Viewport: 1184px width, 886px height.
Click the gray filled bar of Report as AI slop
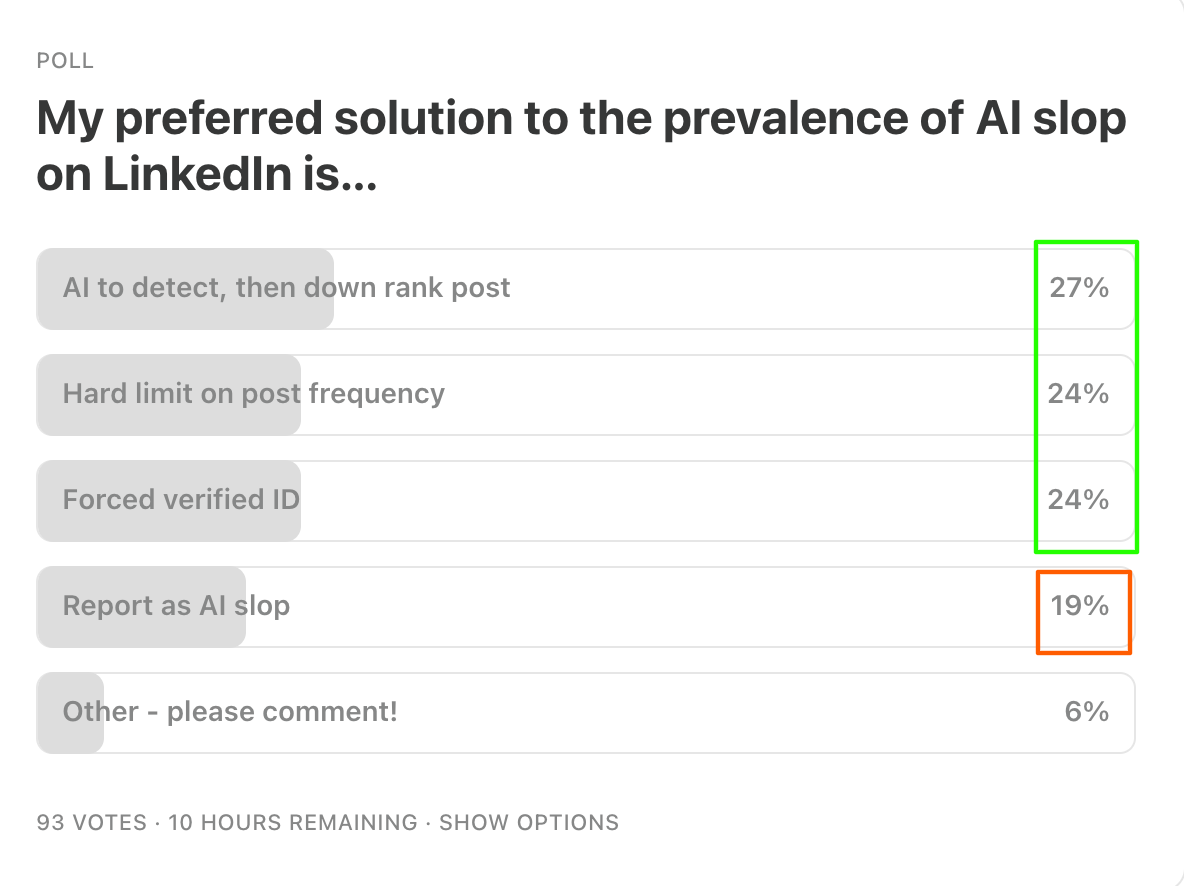tap(141, 607)
